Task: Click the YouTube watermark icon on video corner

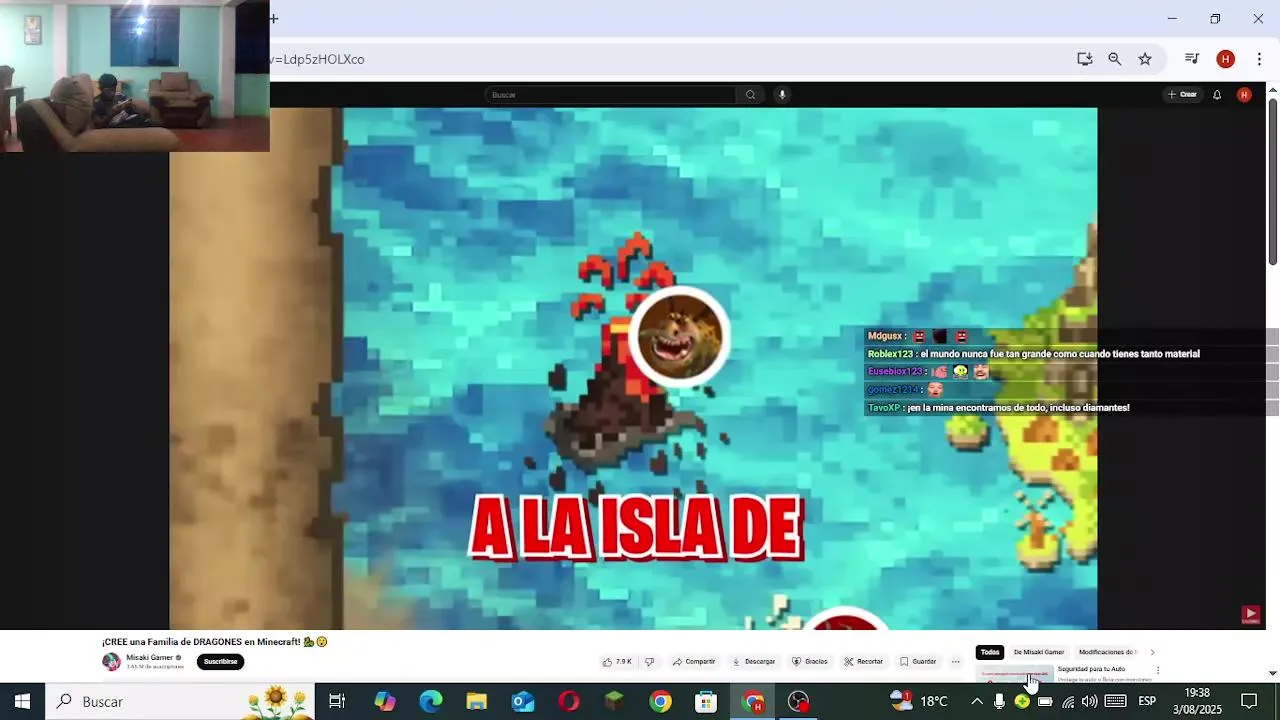Action: click(x=1250, y=614)
